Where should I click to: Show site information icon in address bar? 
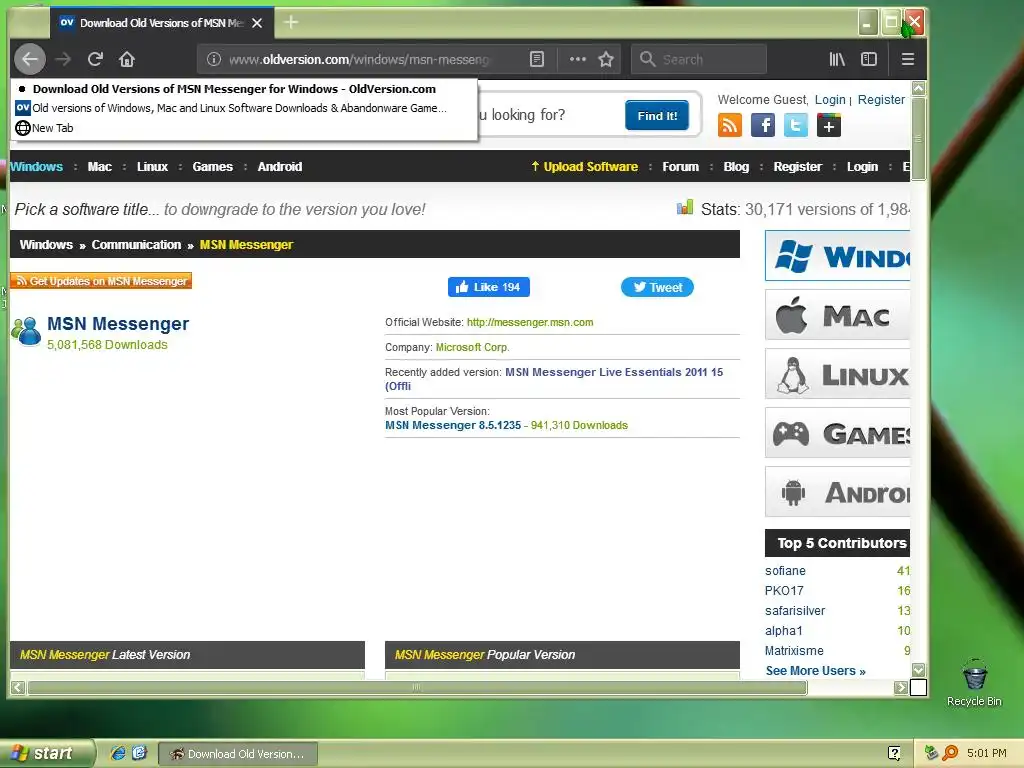[x=214, y=59]
